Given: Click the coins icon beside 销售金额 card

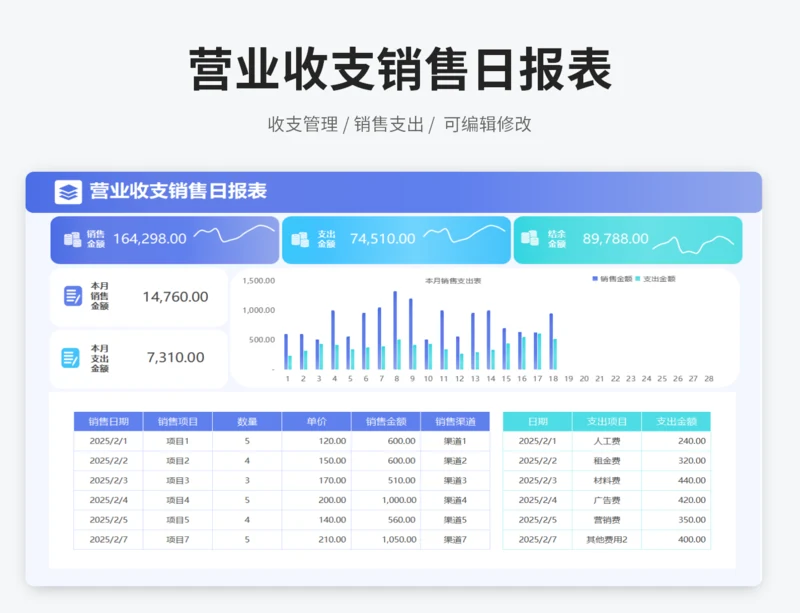Looking at the screenshot, I should (x=72, y=239).
